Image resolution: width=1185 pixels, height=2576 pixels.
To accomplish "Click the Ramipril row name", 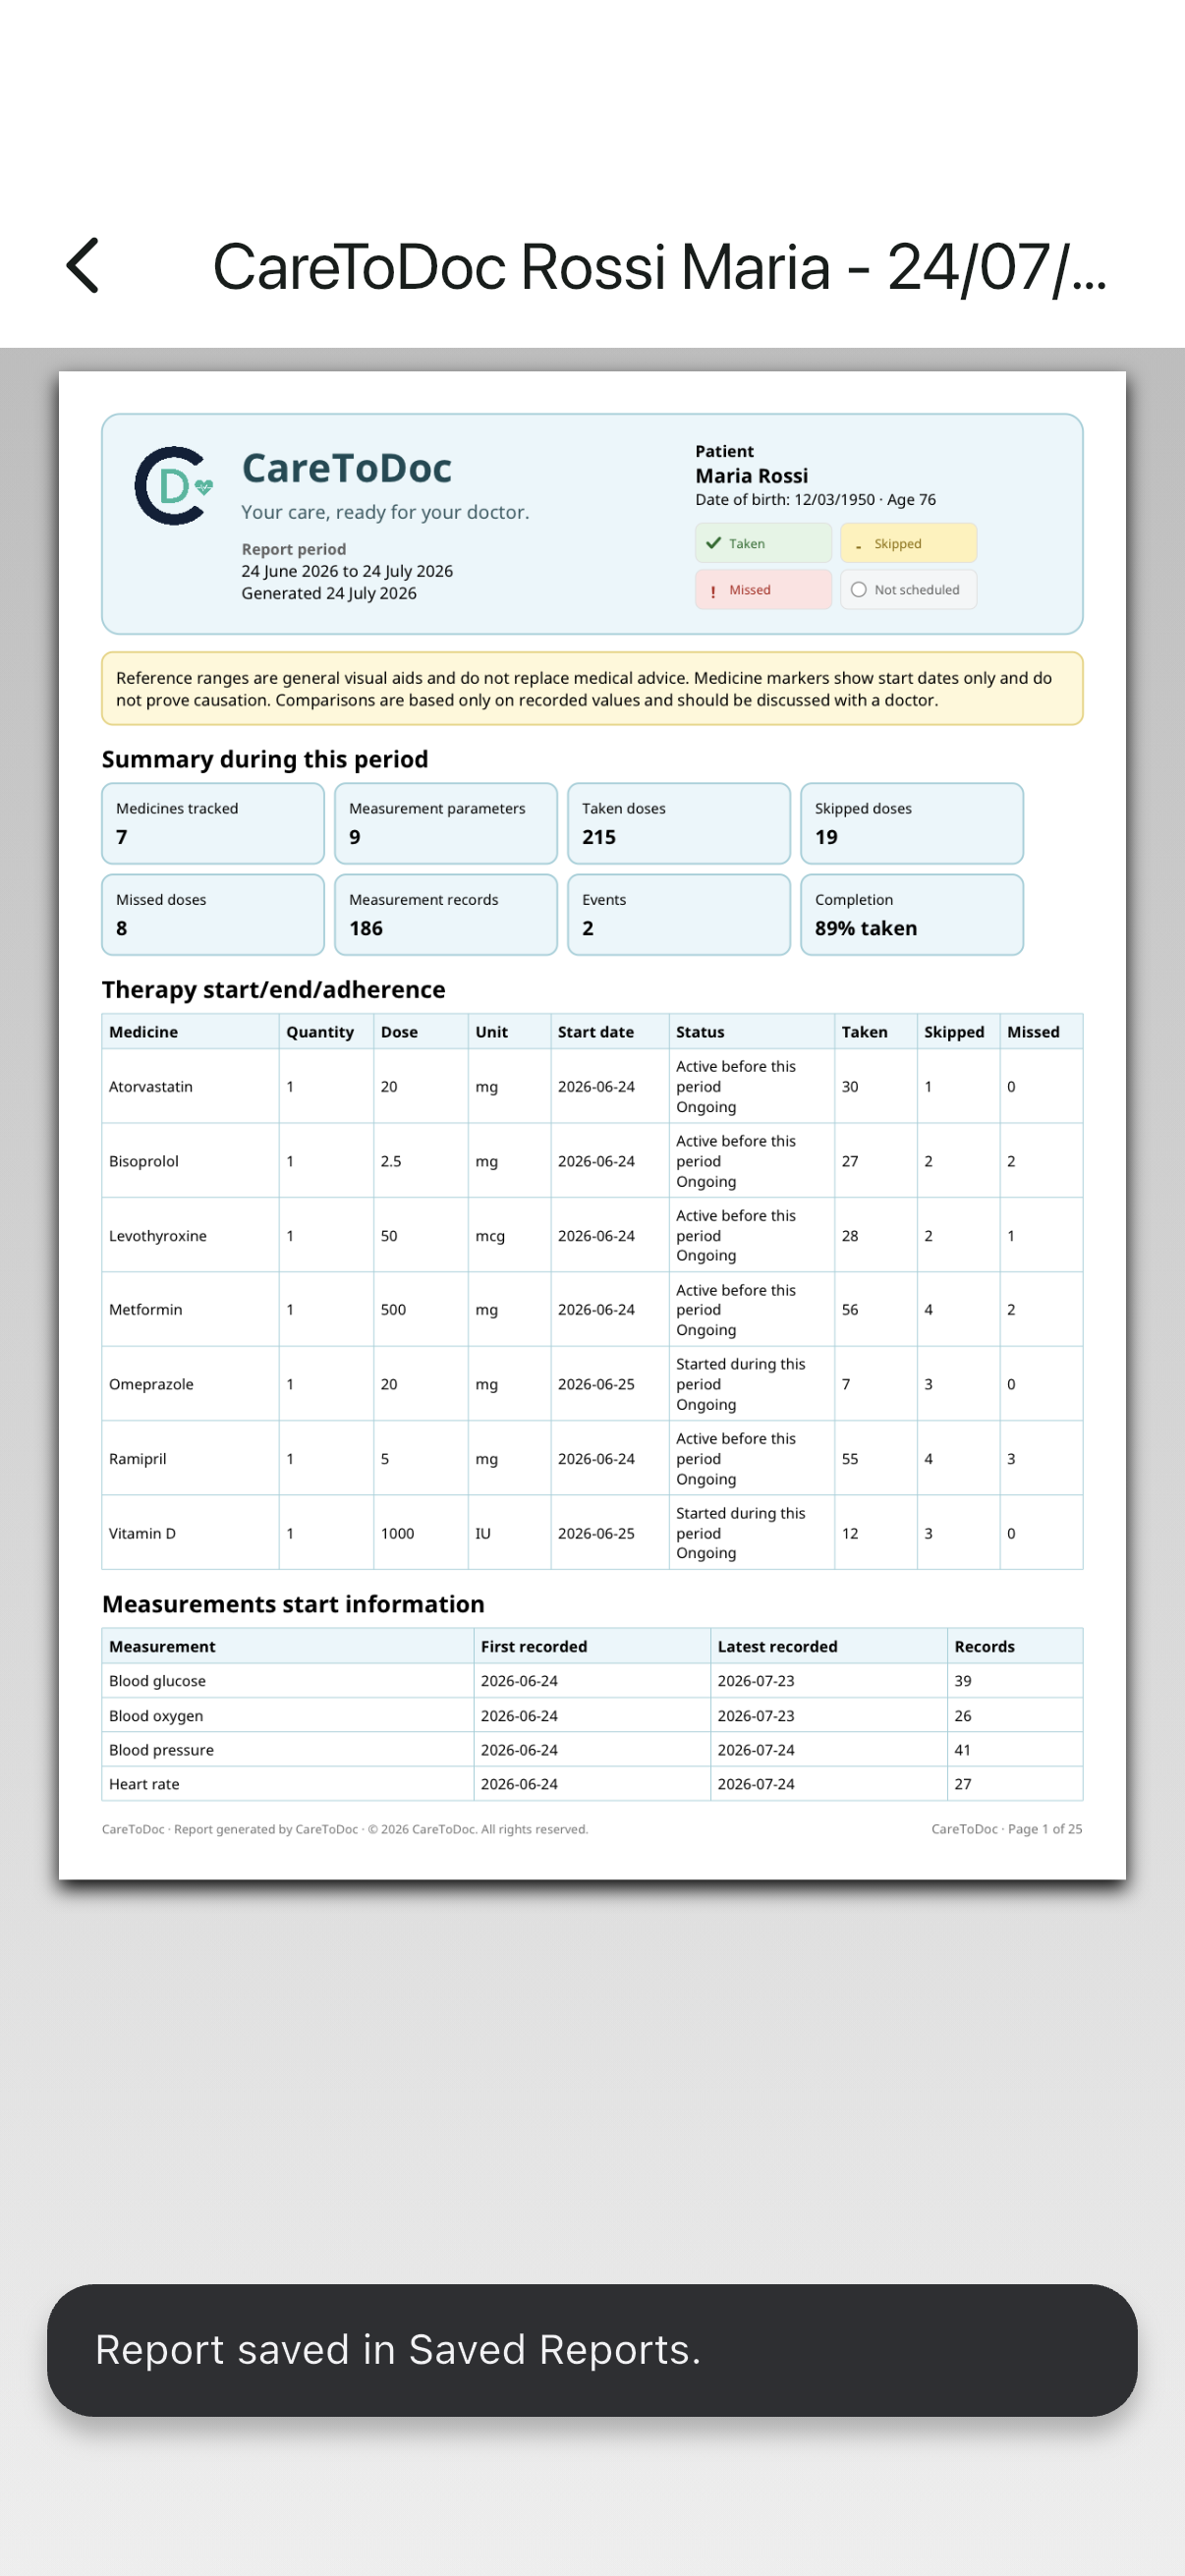I will 137,1459.
